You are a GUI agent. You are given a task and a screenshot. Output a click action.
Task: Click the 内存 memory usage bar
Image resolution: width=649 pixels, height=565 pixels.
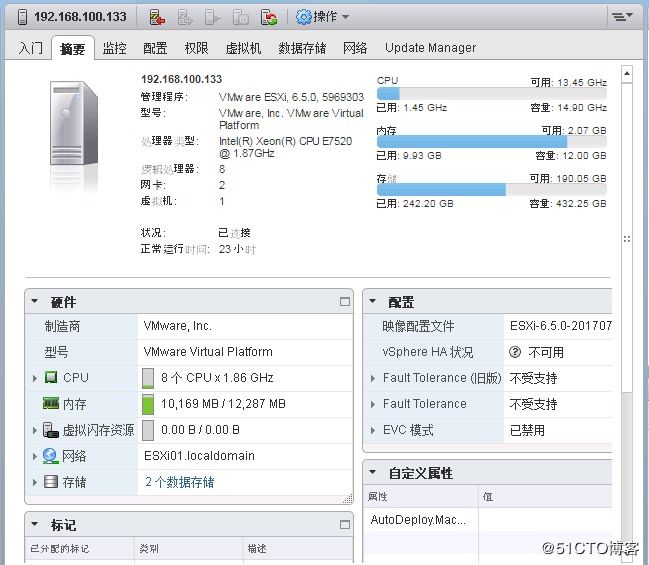pyautogui.click(x=492, y=142)
